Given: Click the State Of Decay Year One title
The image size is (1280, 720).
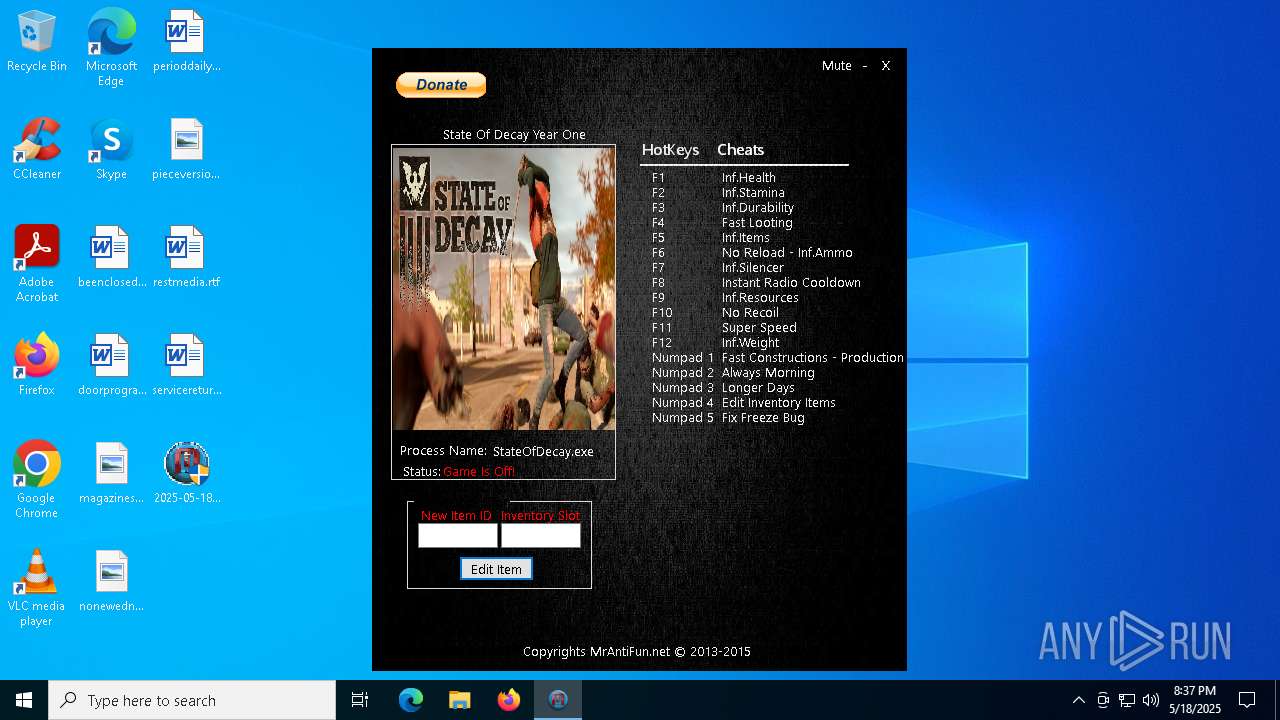Looking at the screenshot, I should coord(514,135).
